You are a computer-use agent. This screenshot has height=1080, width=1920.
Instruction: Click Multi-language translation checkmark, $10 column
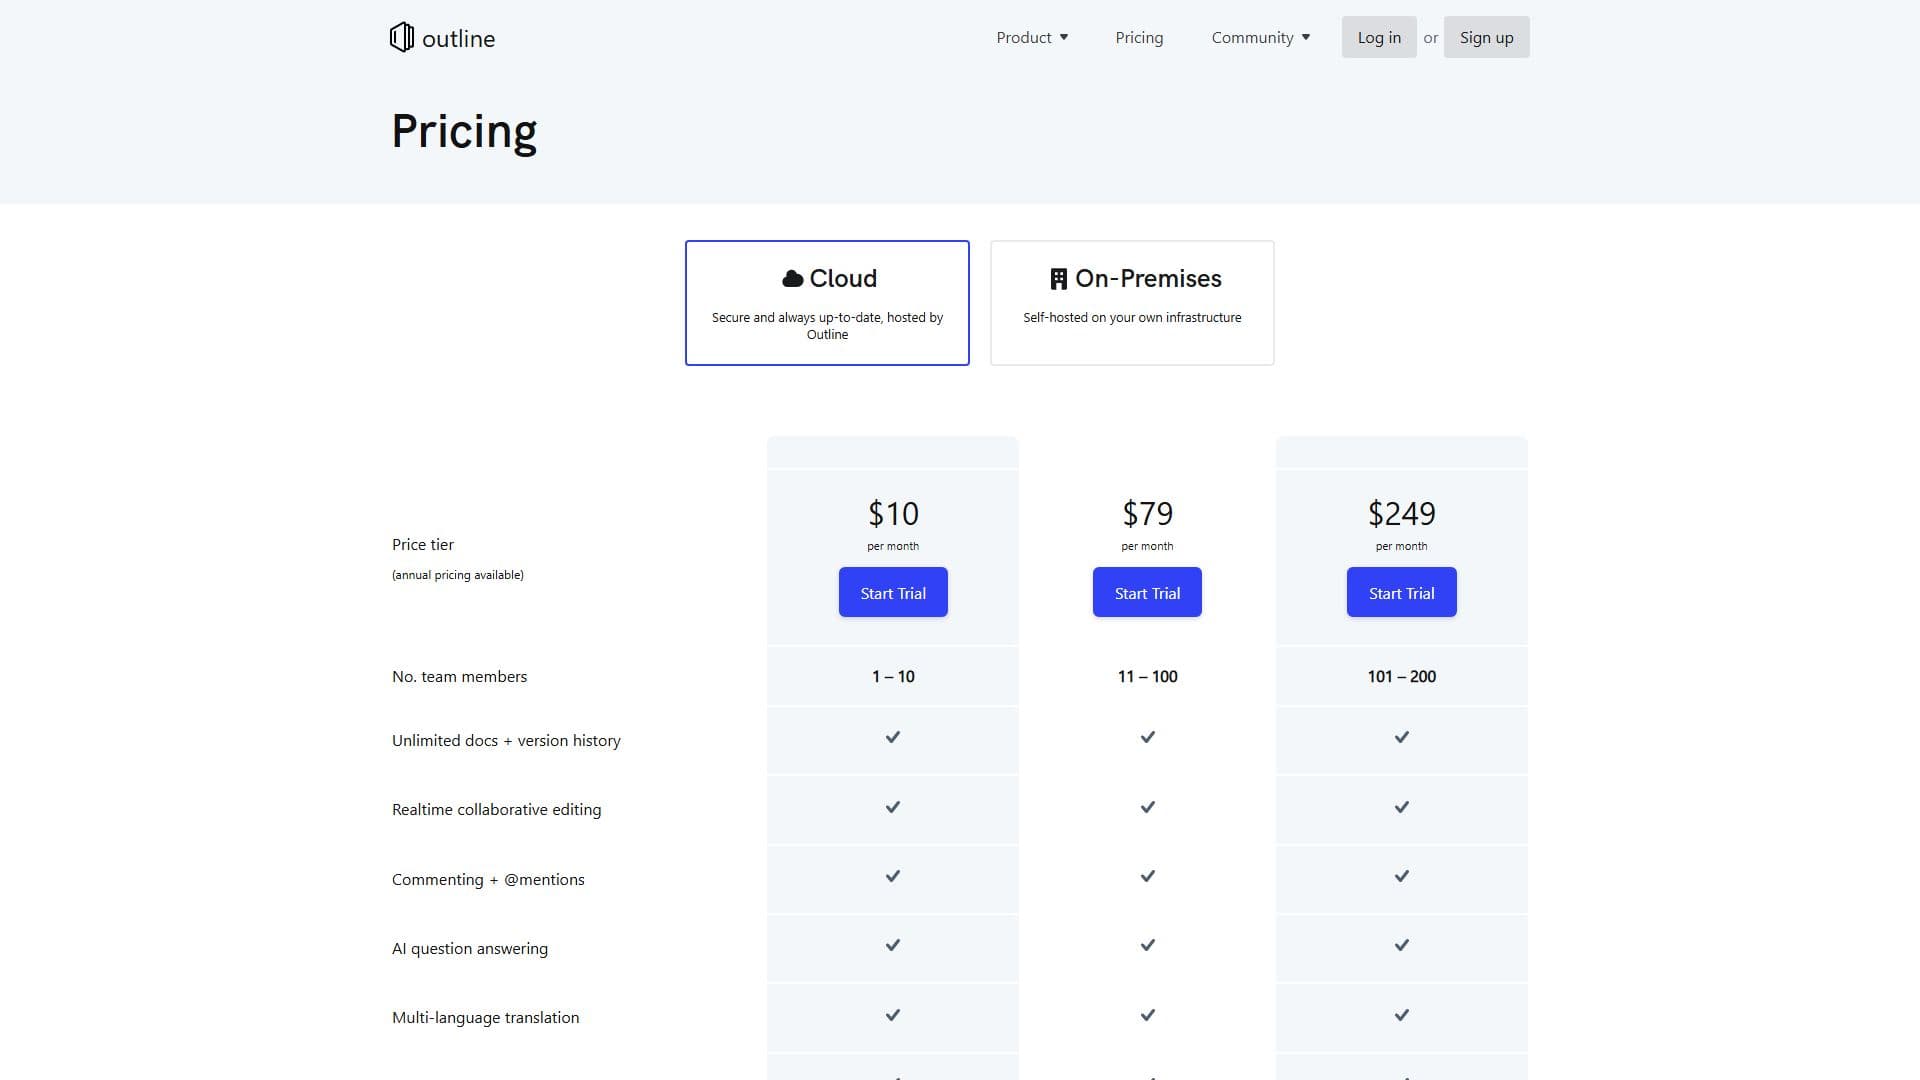pyautogui.click(x=893, y=1015)
